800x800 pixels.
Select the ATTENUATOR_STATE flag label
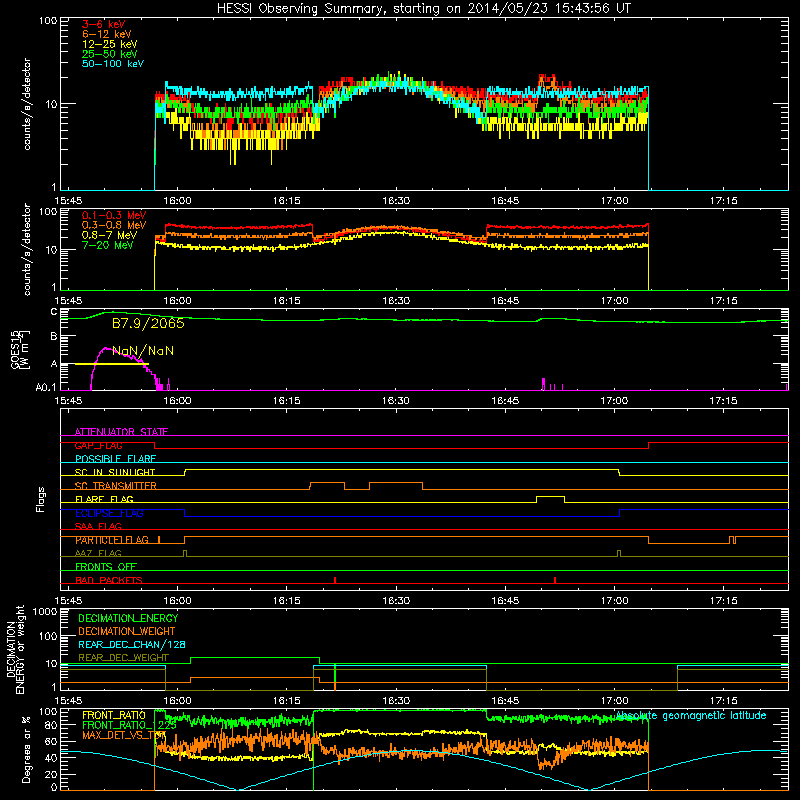click(x=121, y=432)
